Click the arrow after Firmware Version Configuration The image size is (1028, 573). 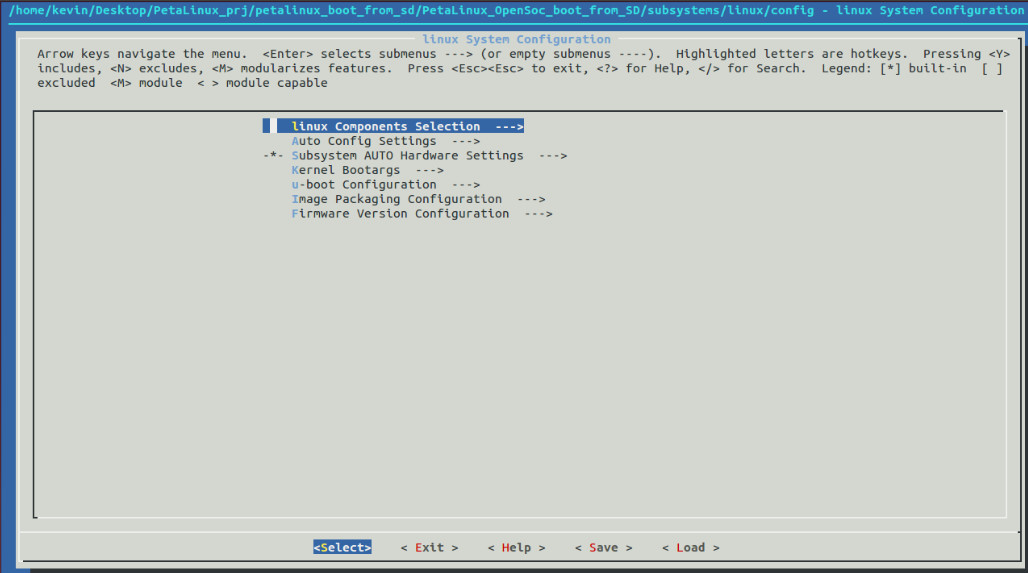[x=538, y=213]
